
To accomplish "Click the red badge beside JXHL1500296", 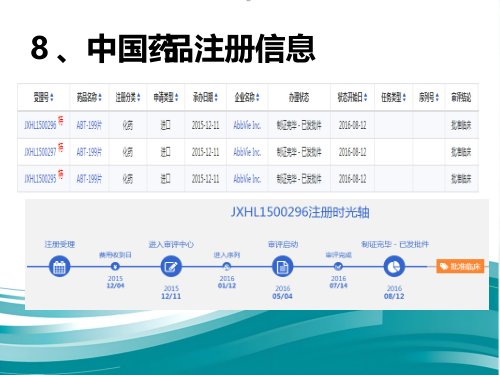I will tap(60, 120).
